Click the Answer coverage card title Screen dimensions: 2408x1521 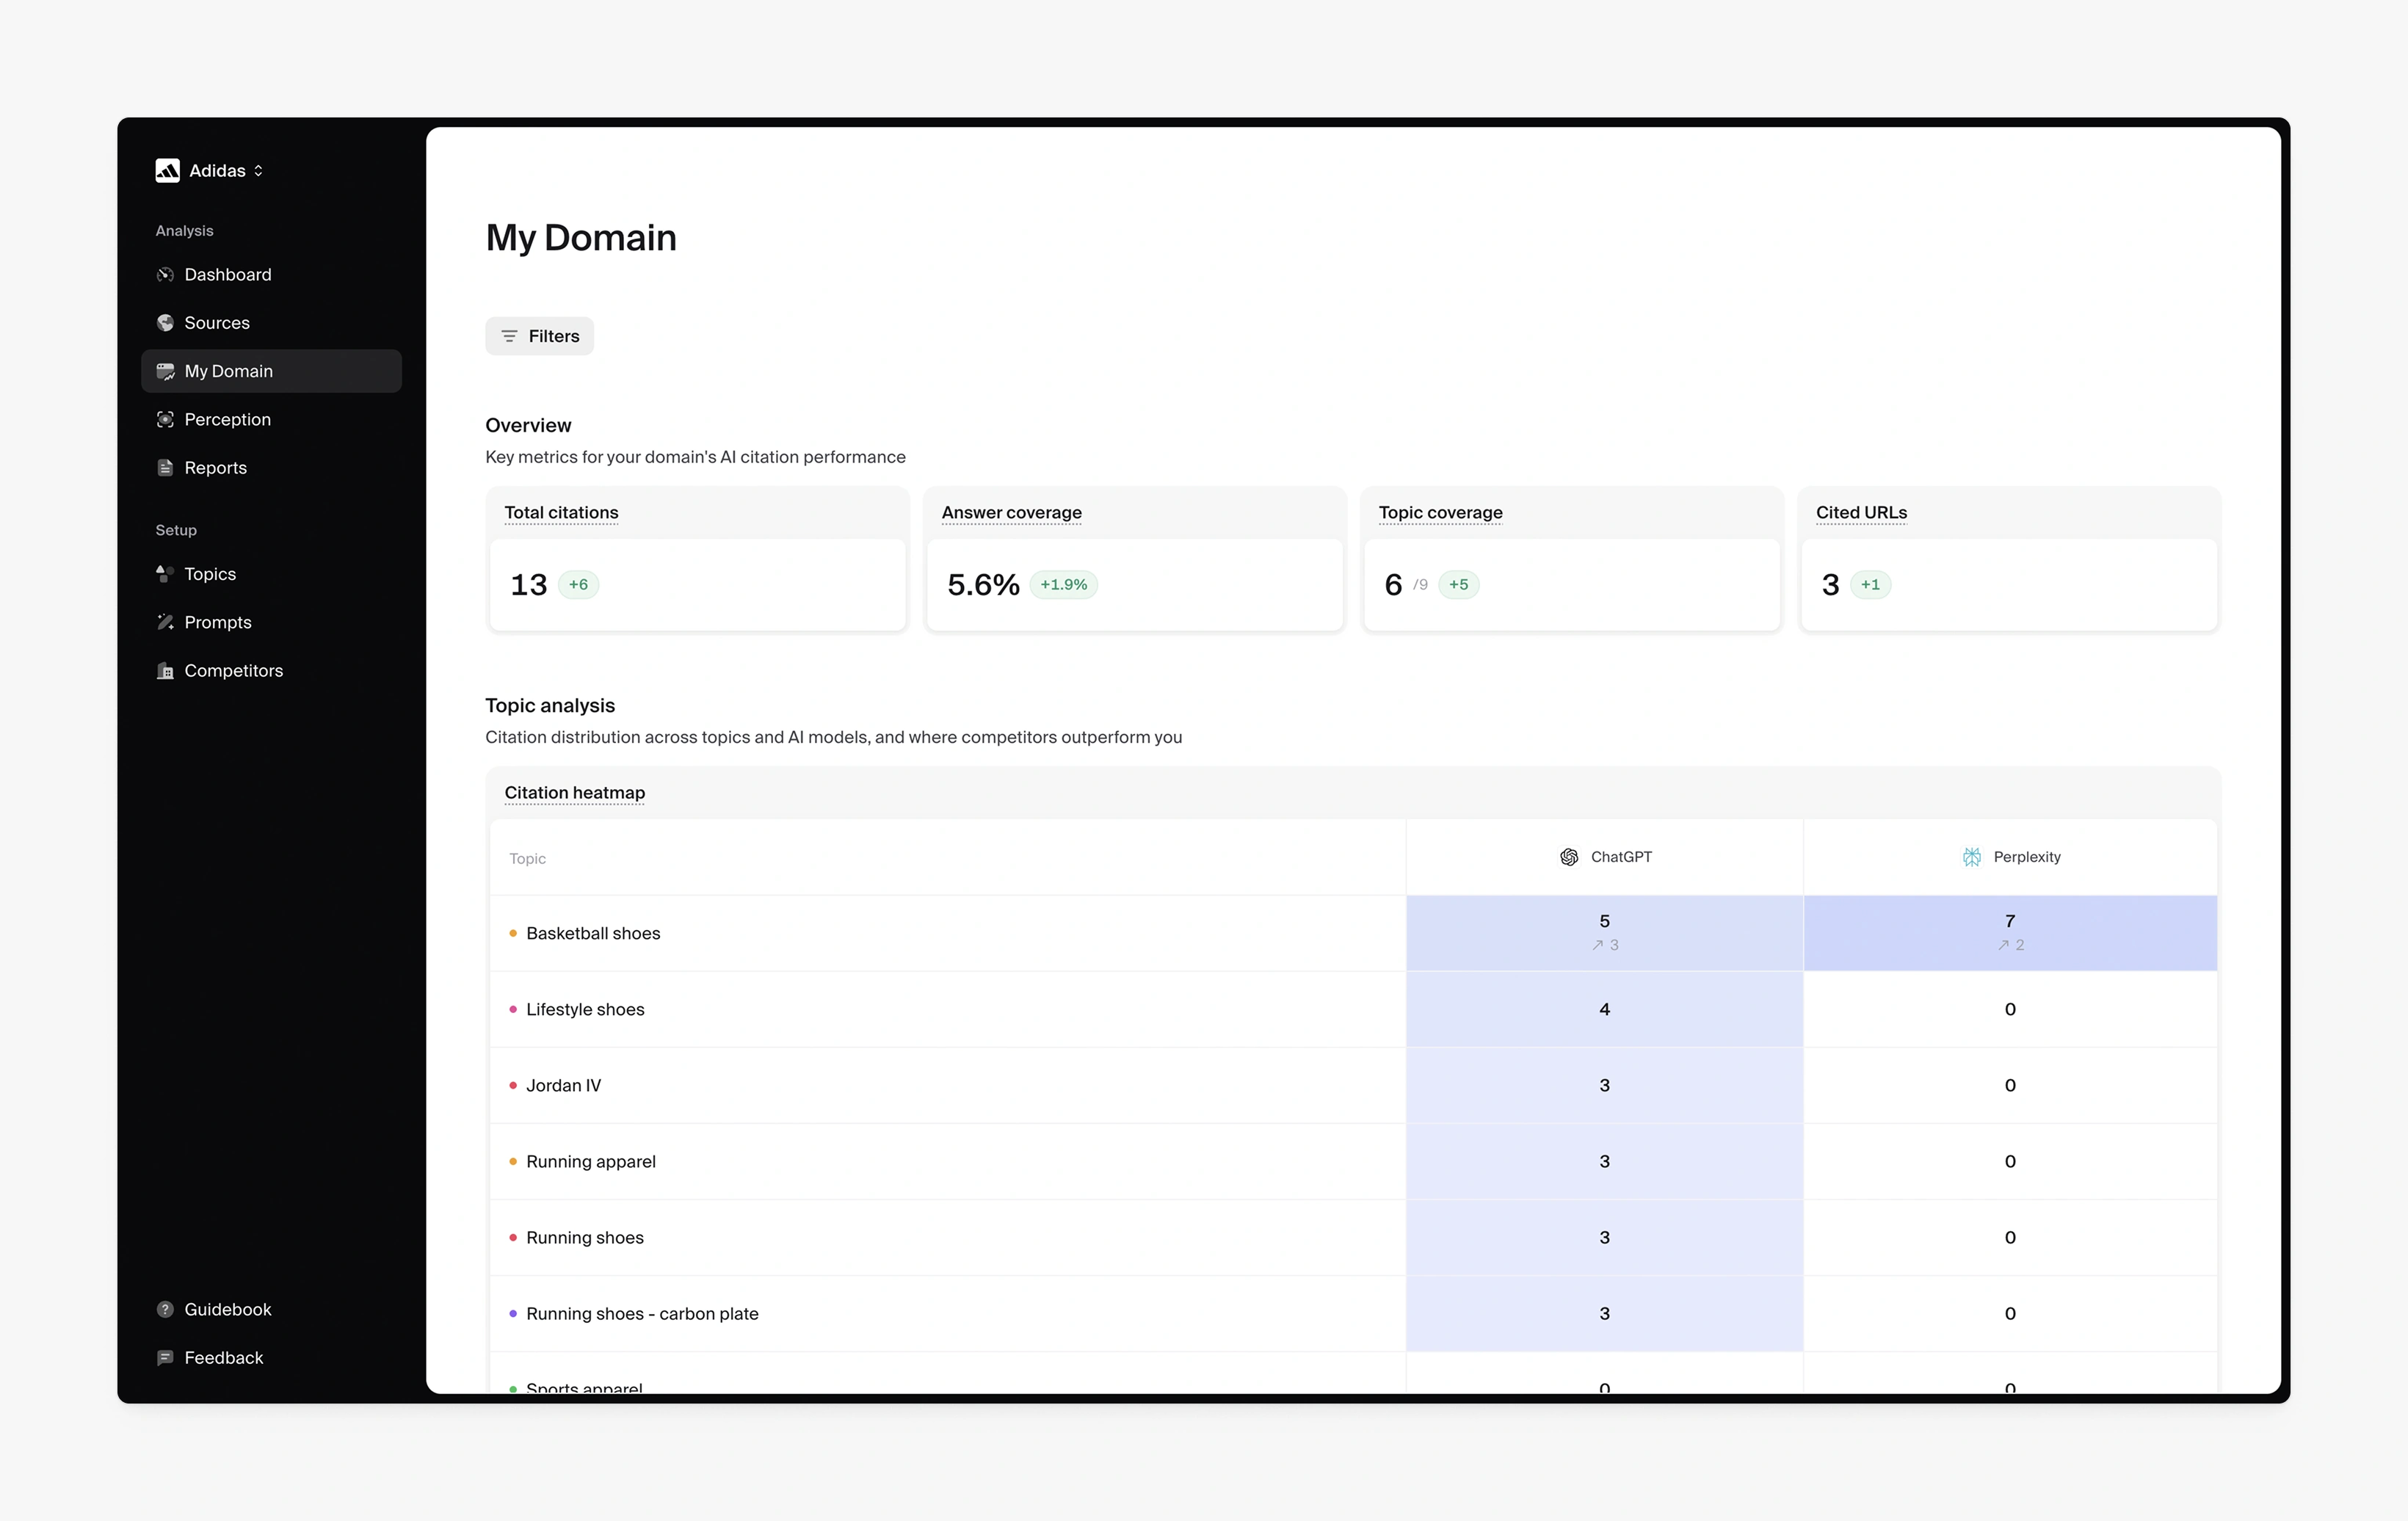click(1011, 513)
